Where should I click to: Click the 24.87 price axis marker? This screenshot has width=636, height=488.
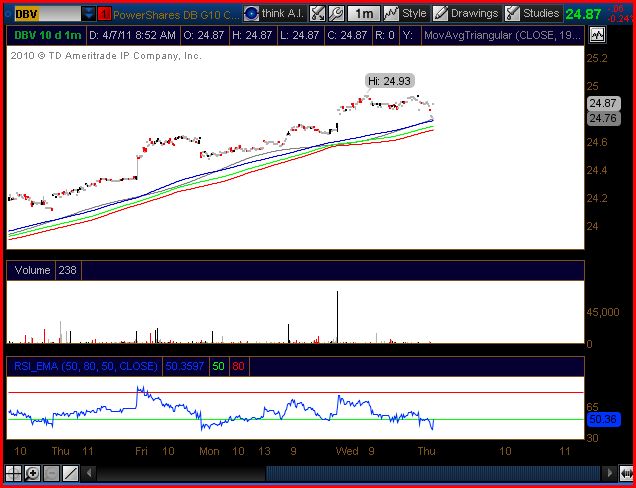click(603, 103)
